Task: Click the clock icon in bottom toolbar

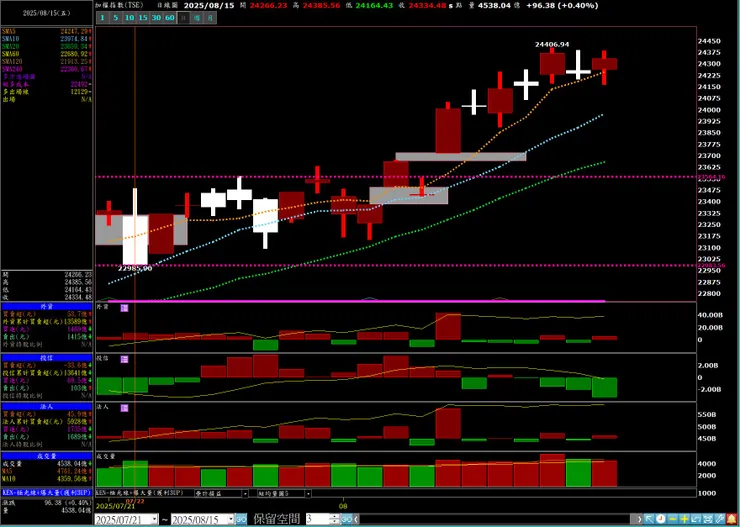Action: pos(661,519)
